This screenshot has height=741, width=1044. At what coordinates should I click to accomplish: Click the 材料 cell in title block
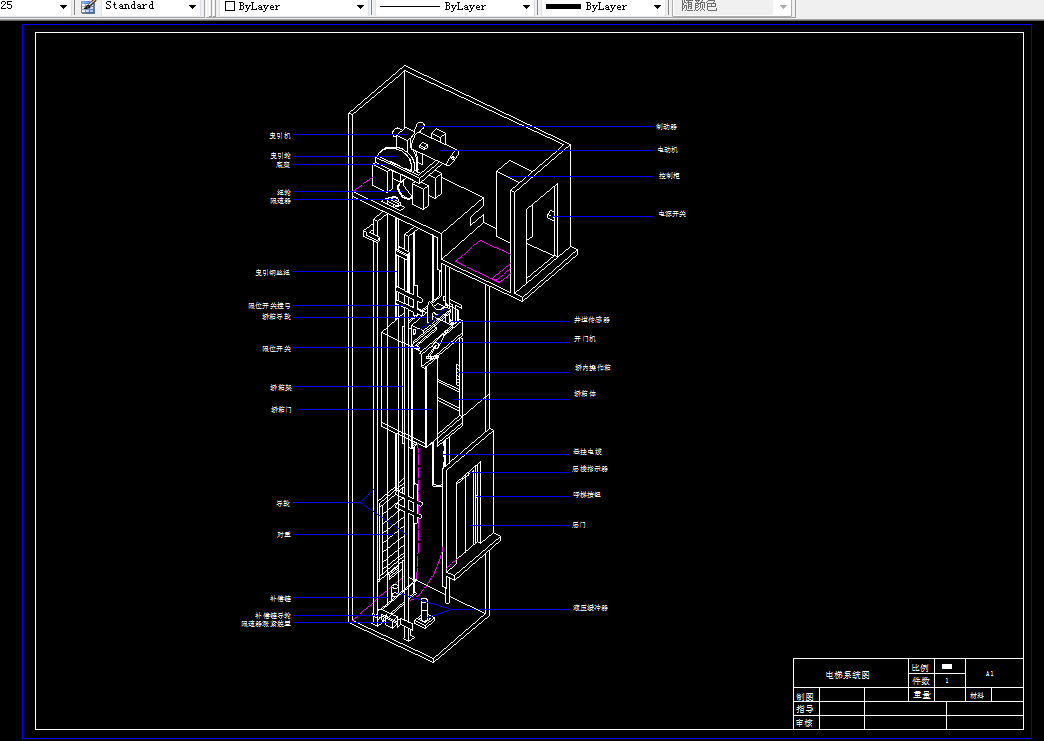(x=977, y=695)
